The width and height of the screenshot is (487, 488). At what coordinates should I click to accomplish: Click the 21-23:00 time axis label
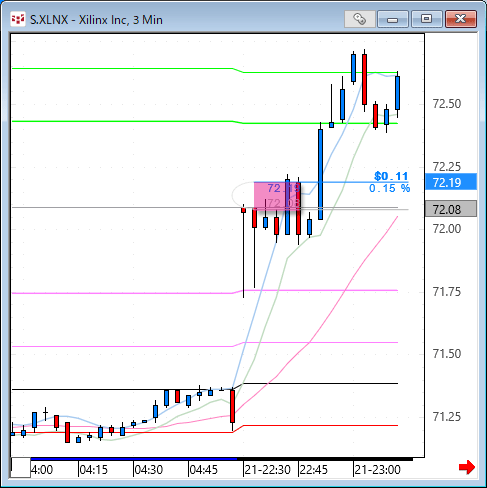point(377,470)
